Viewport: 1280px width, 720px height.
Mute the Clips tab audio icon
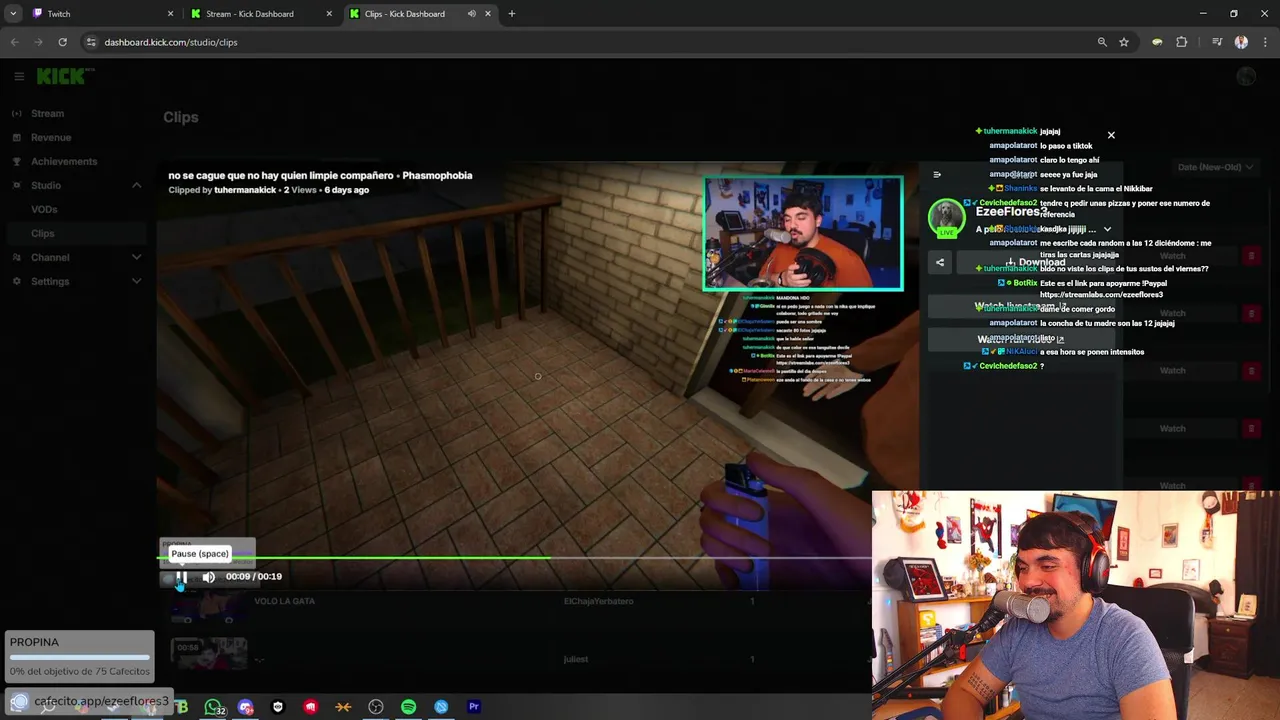472,14
